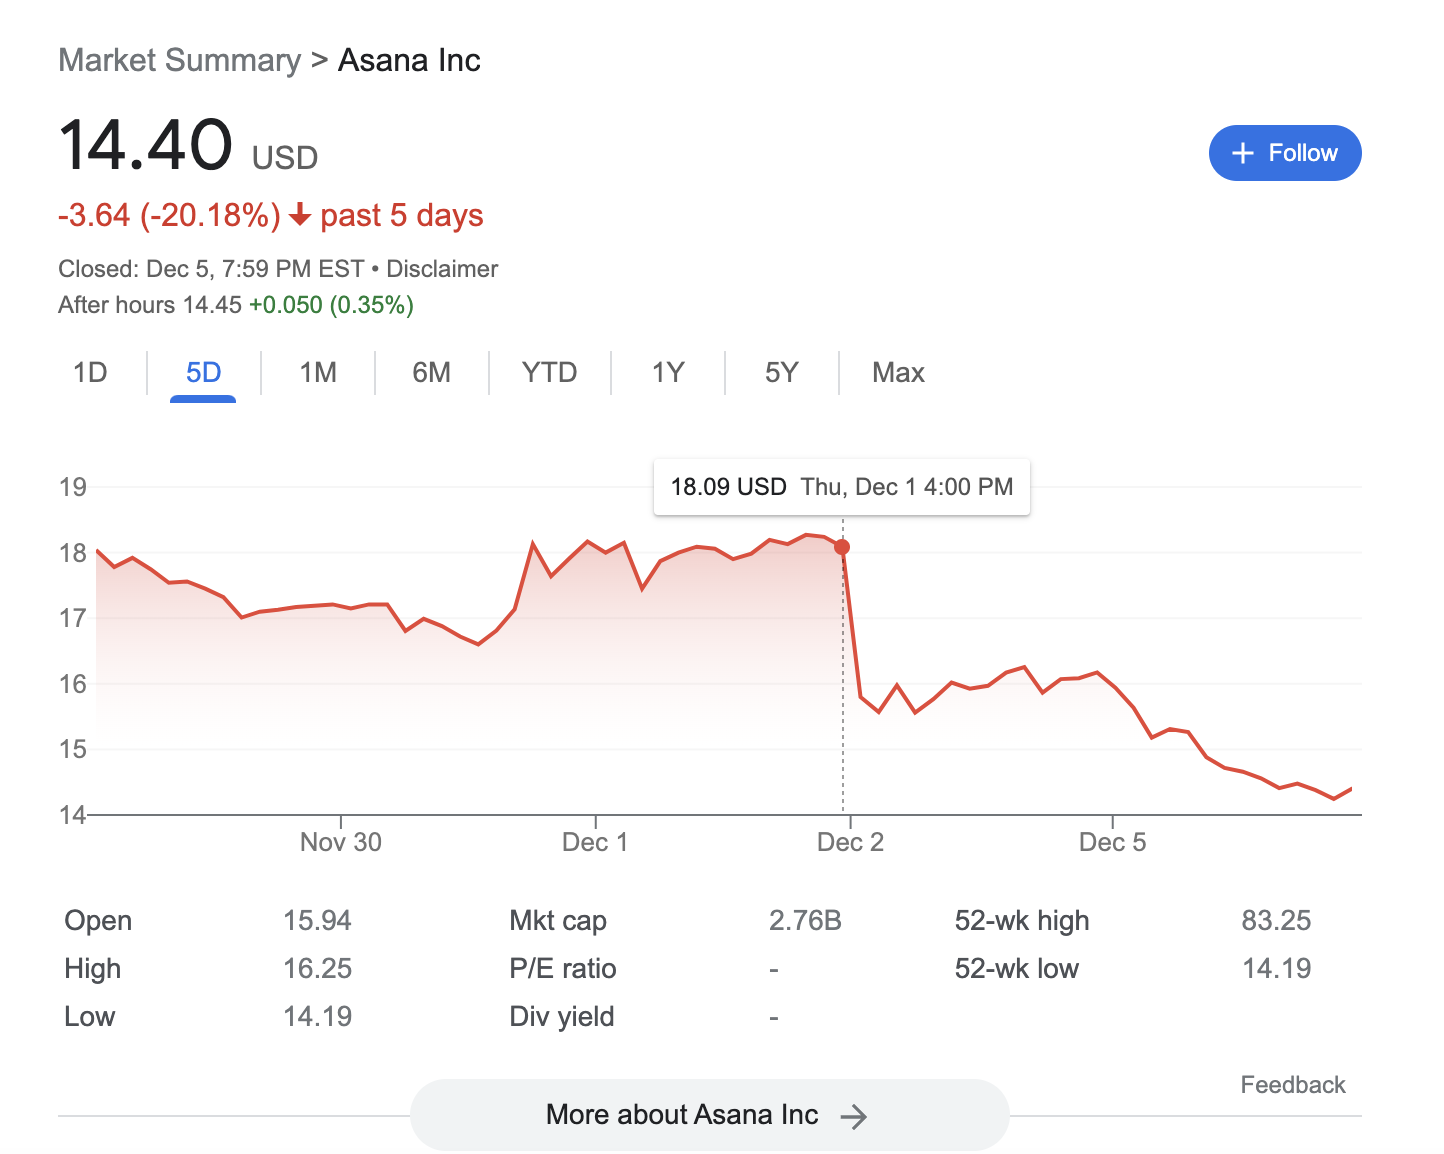This screenshot has width=1444, height=1154.
Task: Click the Dec 5 axis marker on chart
Action: [x=1112, y=842]
